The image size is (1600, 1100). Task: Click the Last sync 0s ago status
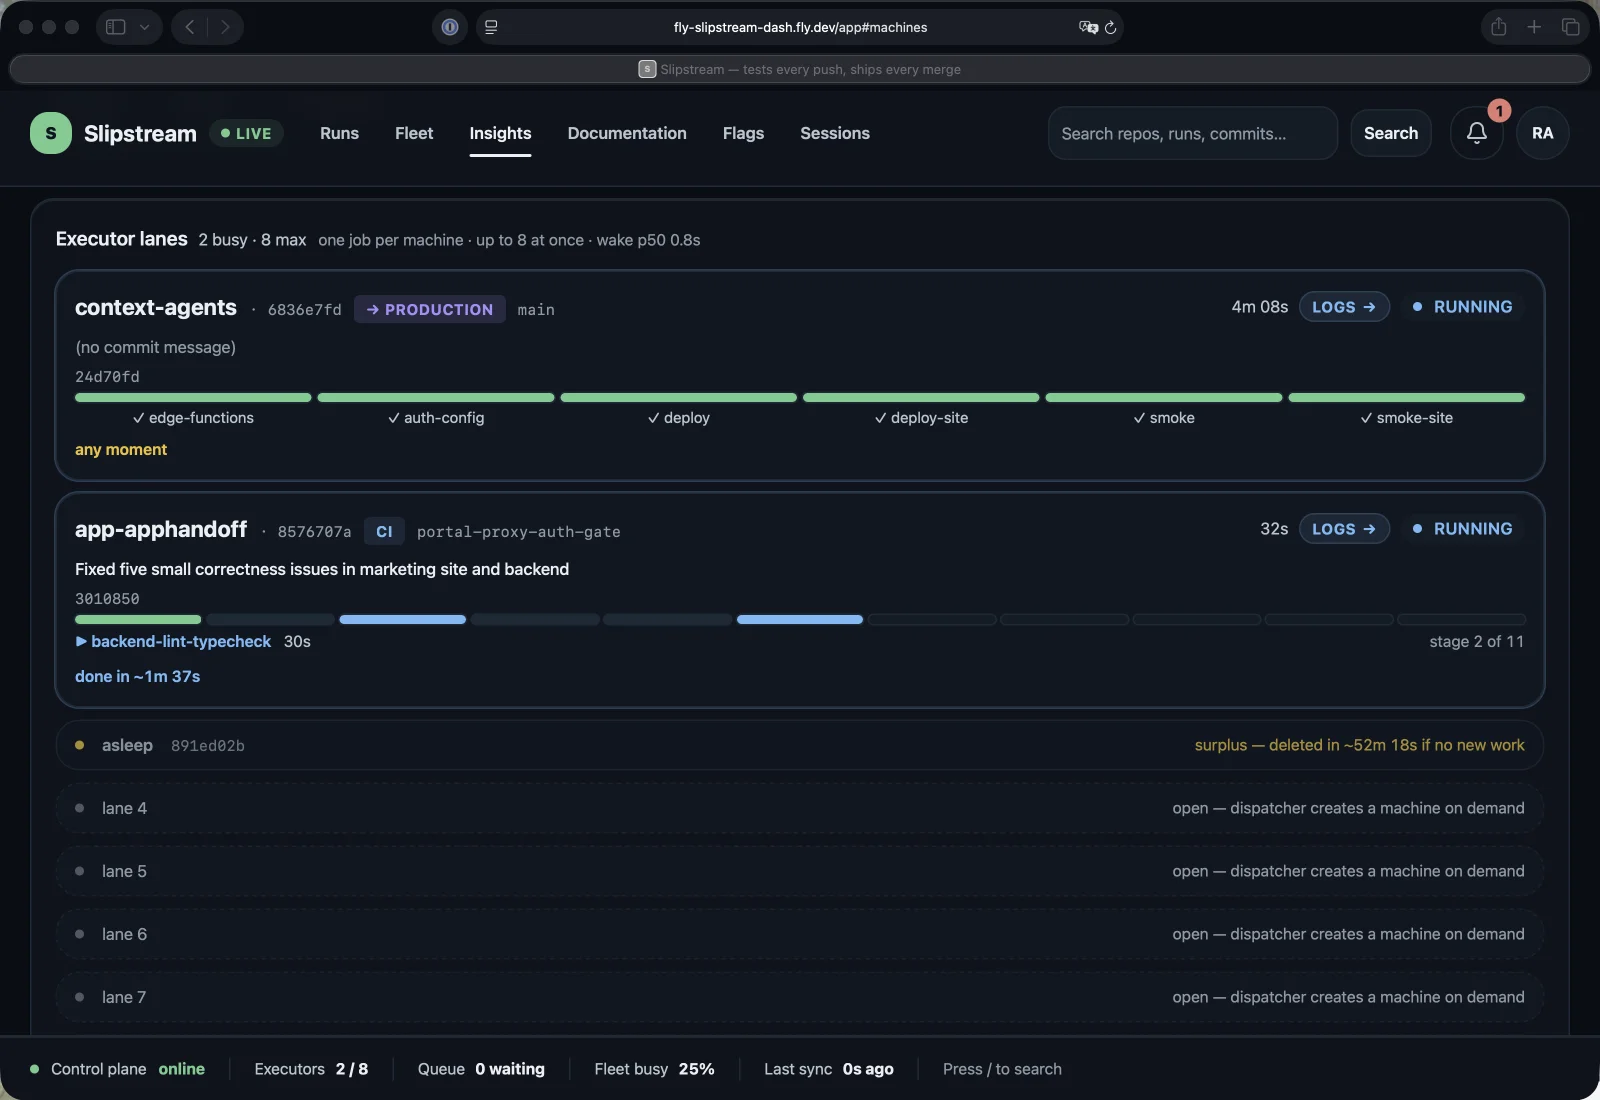829,1069
